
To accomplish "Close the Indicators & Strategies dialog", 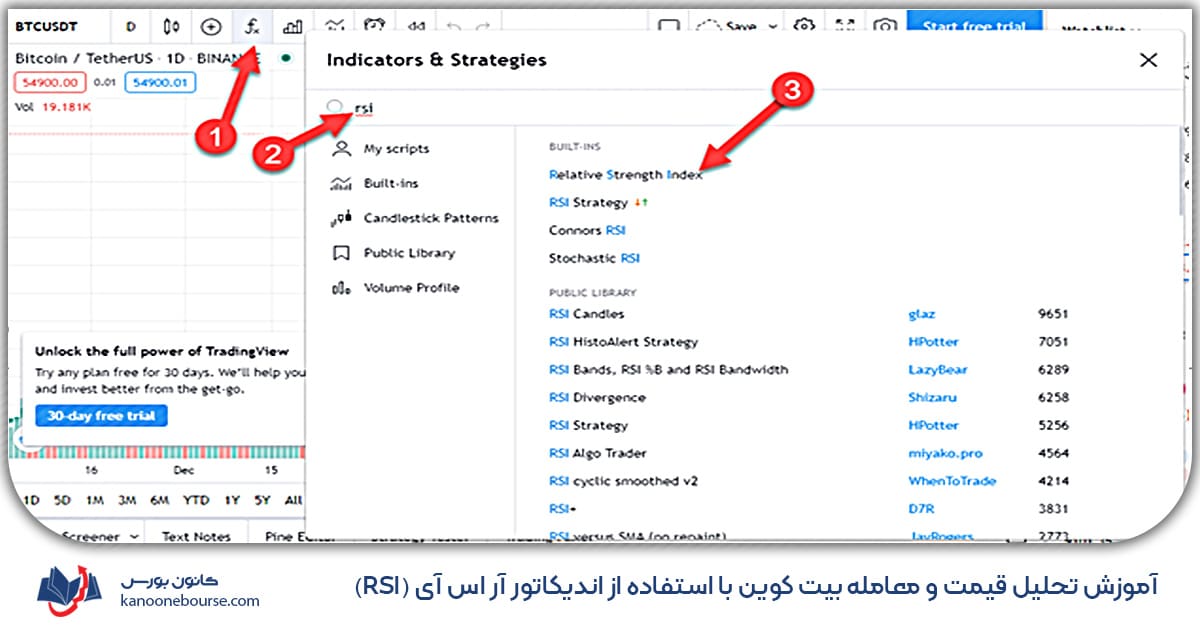I will (1149, 60).
